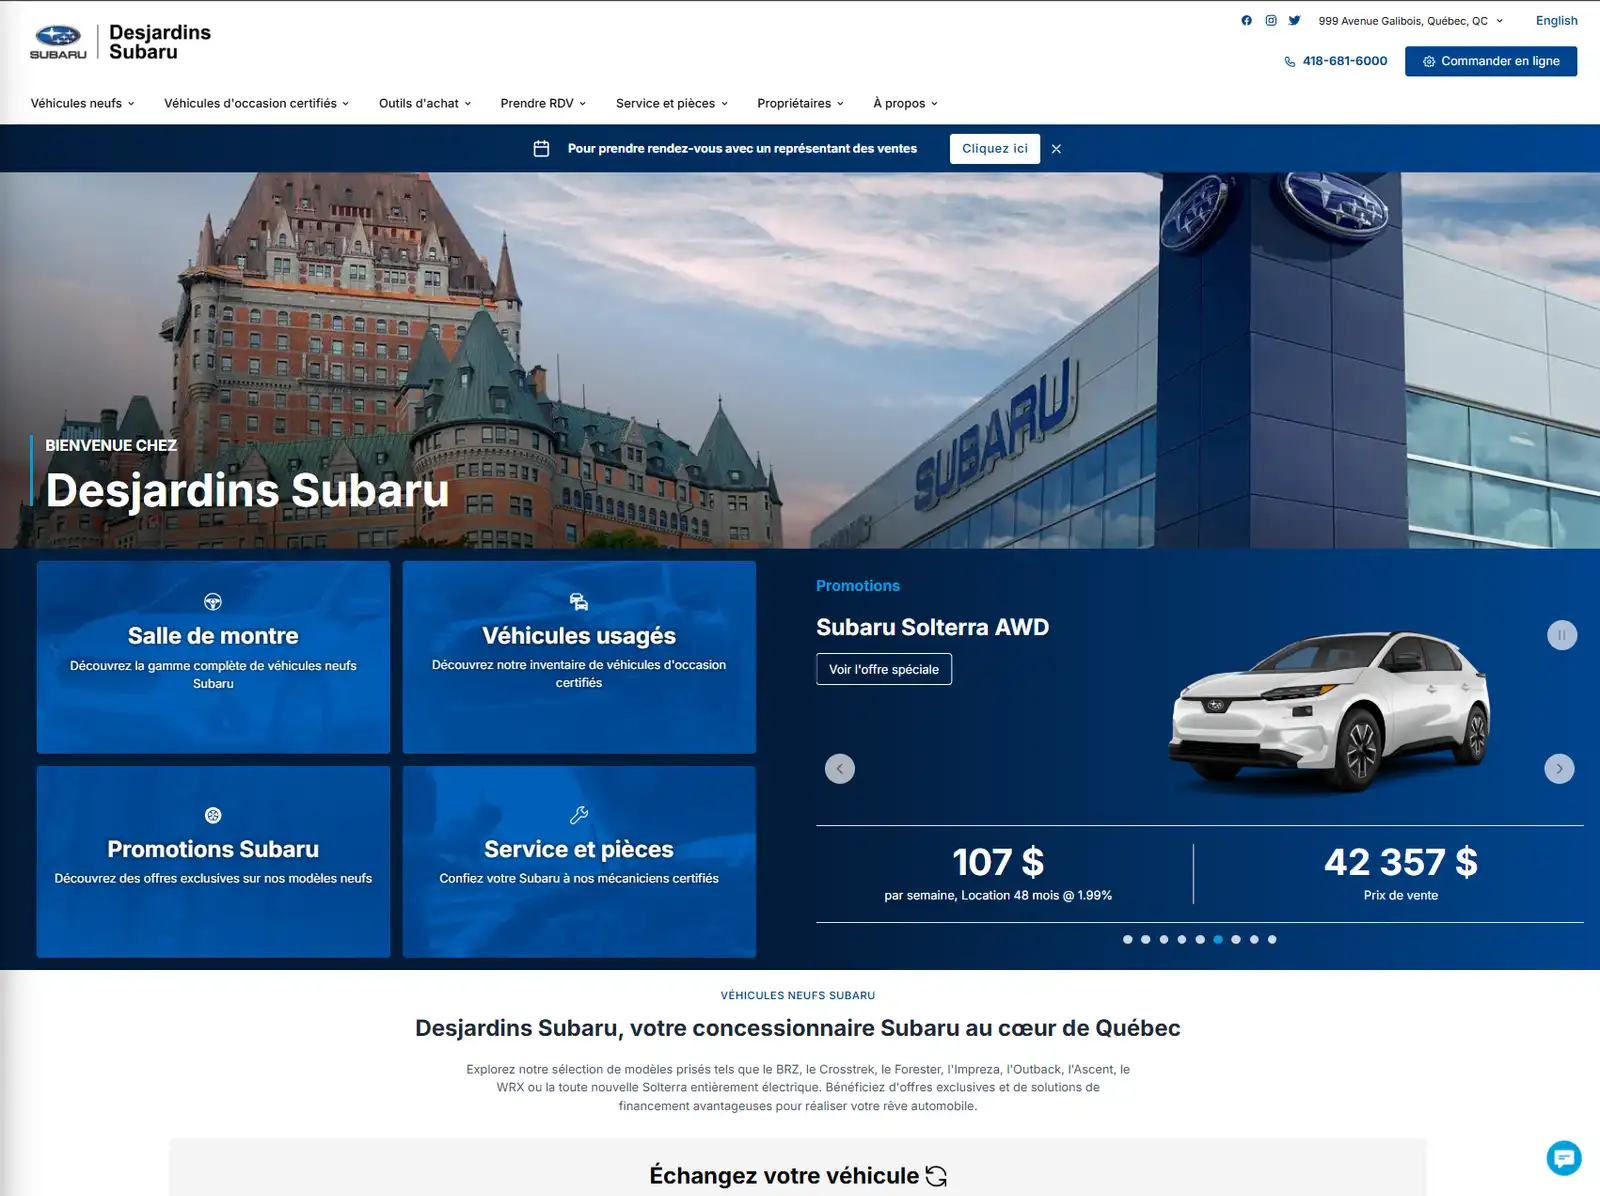The height and width of the screenshot is (1196, 1600).
Task: Open the Promotions Subaru card
Action: 213,862
